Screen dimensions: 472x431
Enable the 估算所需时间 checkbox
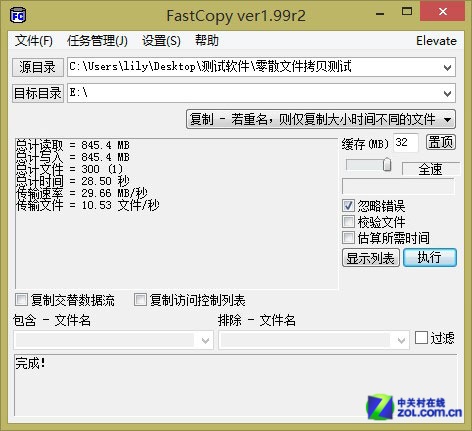(x=348, y=238)
